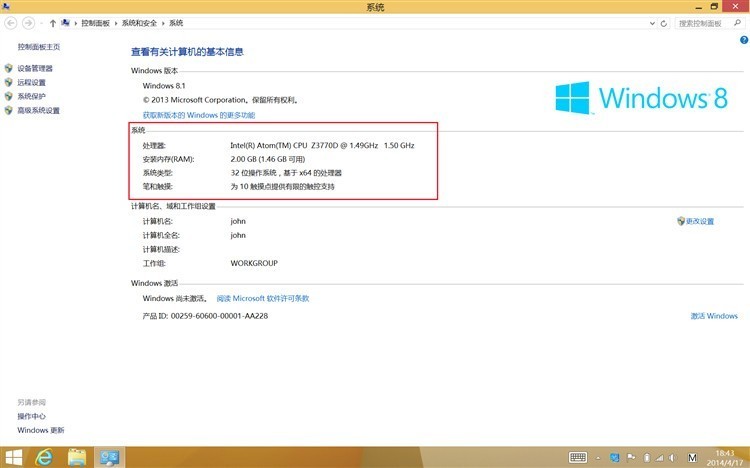750x468 pixels.
Task: Select the Windows 8.1 edition text
Action: (x=164, y=86)
